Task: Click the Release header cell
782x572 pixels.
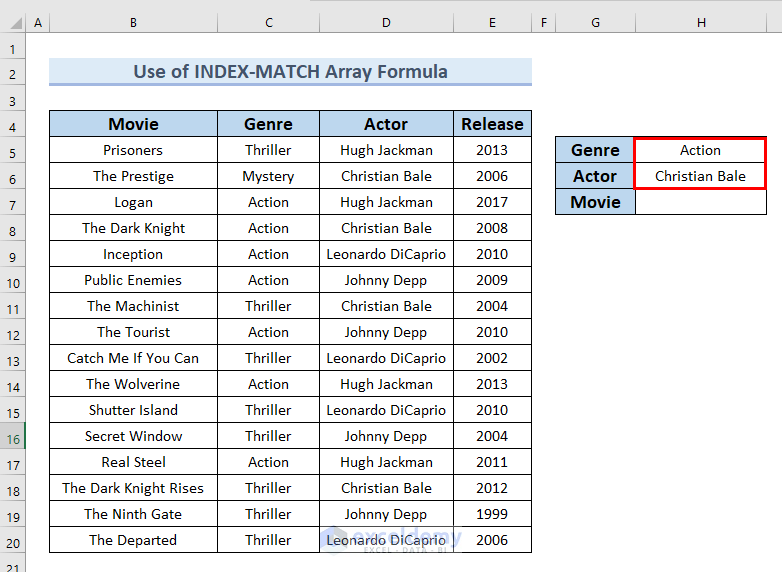Action: (x=492, y=124)
